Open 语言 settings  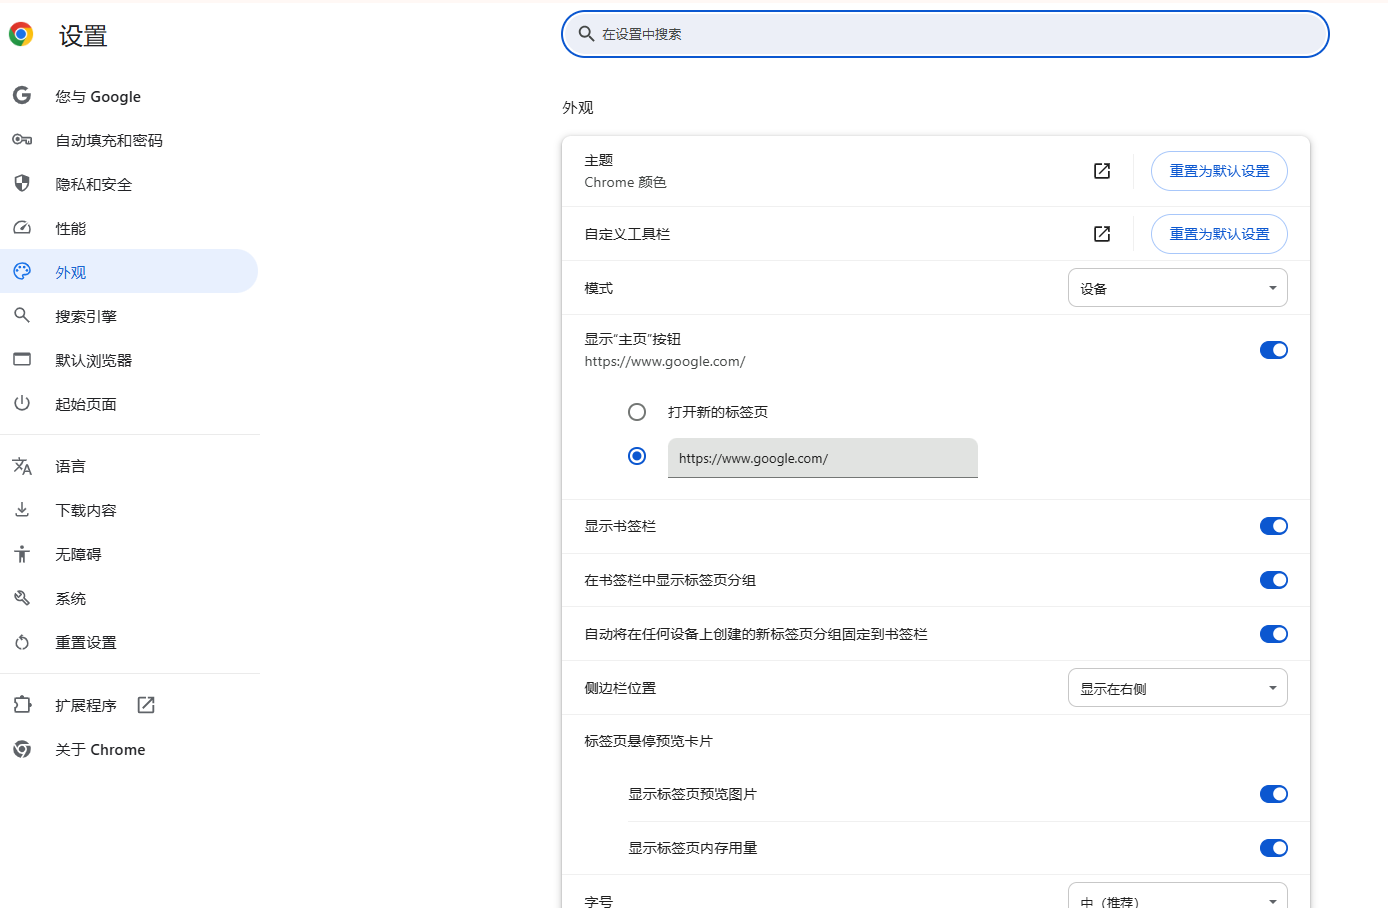click(129, 466)
